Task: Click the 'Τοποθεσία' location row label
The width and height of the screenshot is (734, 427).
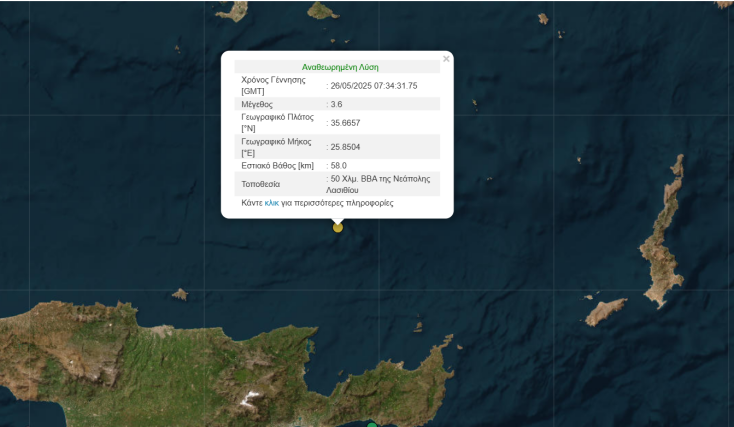Action: [261, 185]
